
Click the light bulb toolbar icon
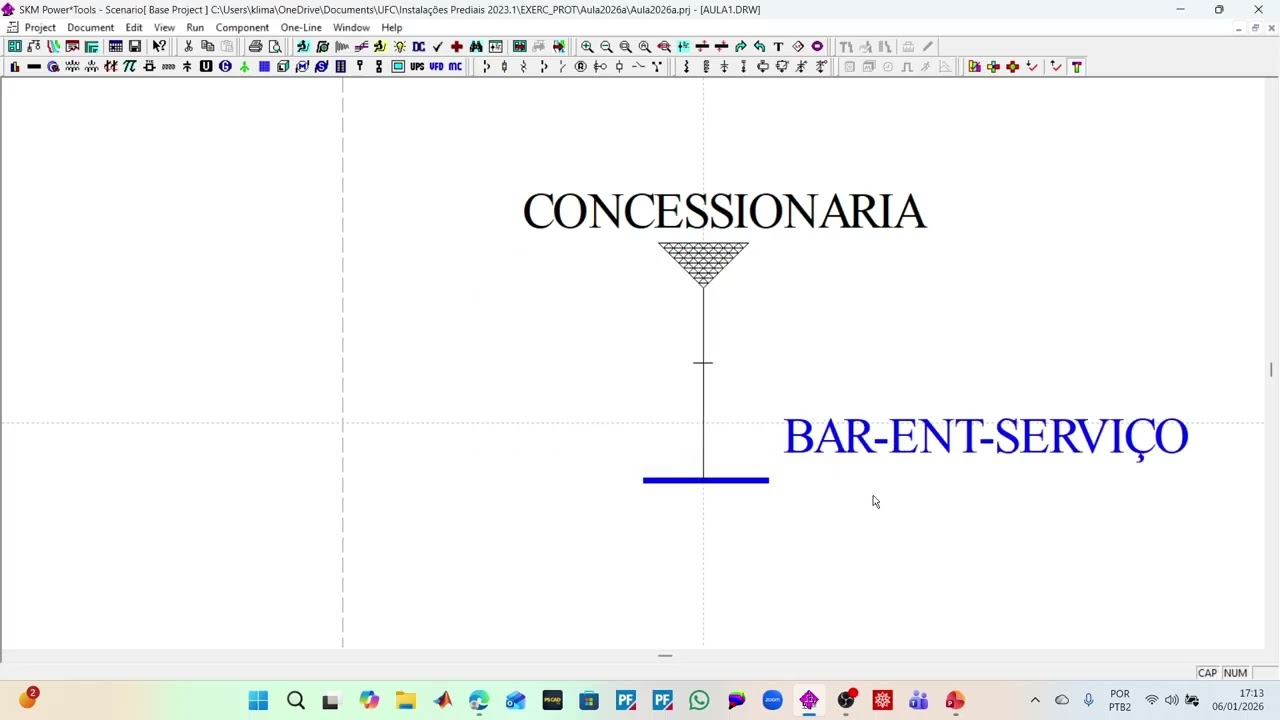399,46
